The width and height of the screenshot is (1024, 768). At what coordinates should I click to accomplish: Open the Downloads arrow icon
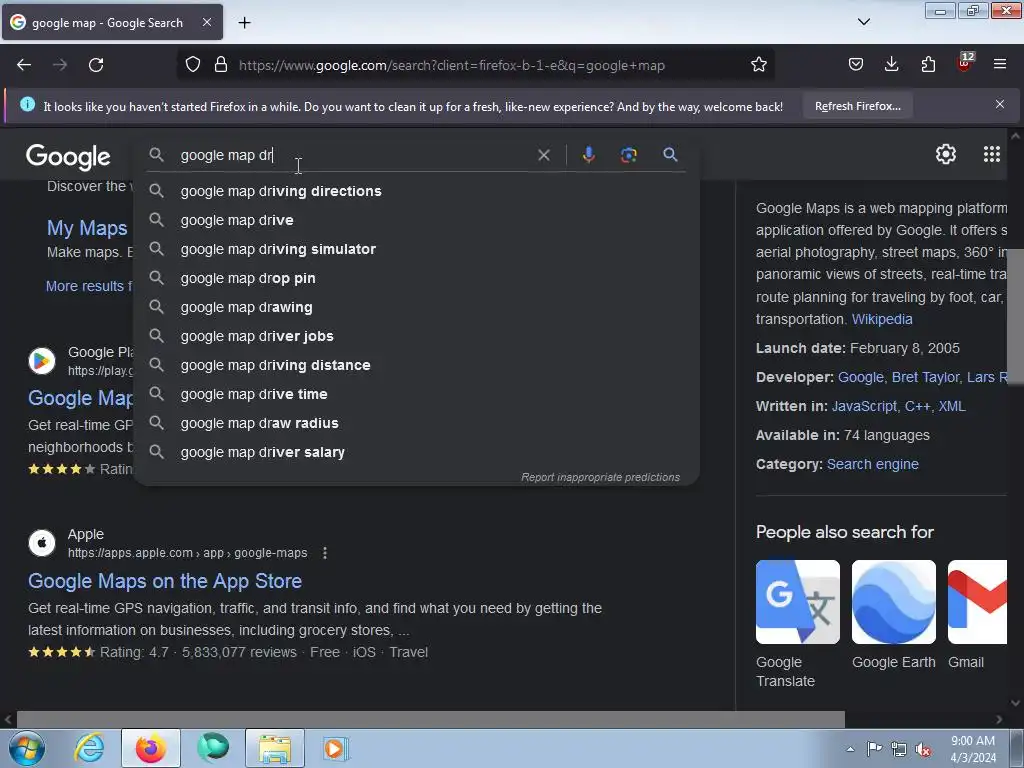[x=891, y=65]
